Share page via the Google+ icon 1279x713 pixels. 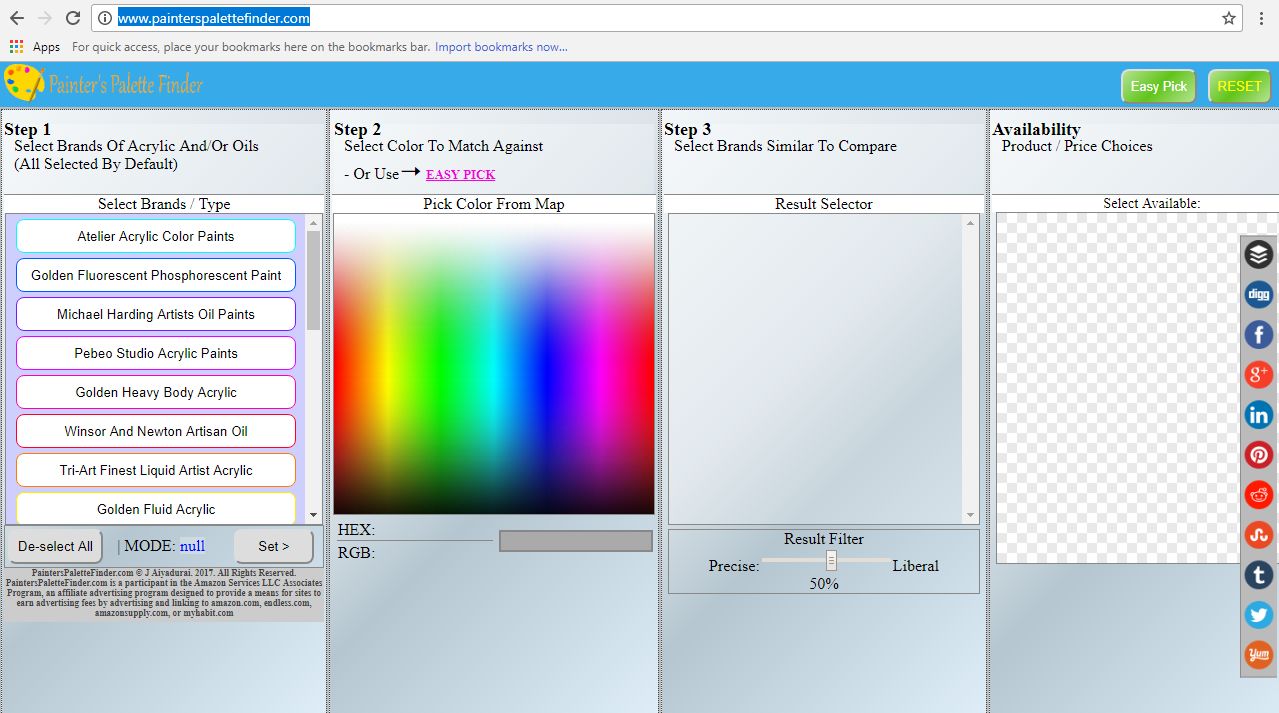pyautogui.click(x=1258, y=374)
